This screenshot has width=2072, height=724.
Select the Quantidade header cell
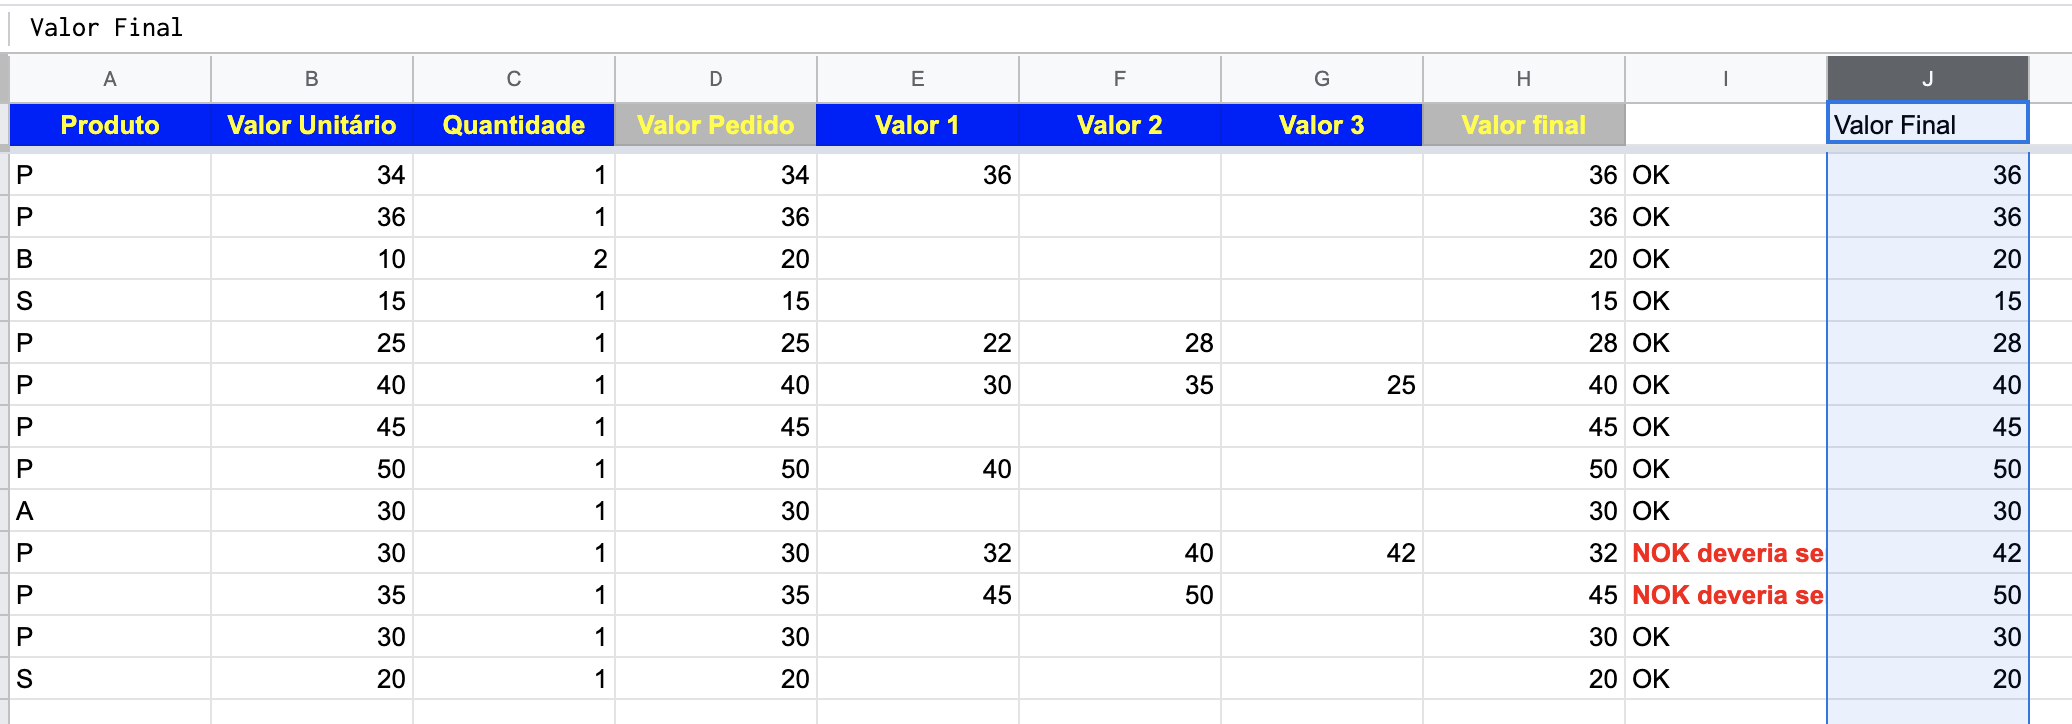coord(514,125)
